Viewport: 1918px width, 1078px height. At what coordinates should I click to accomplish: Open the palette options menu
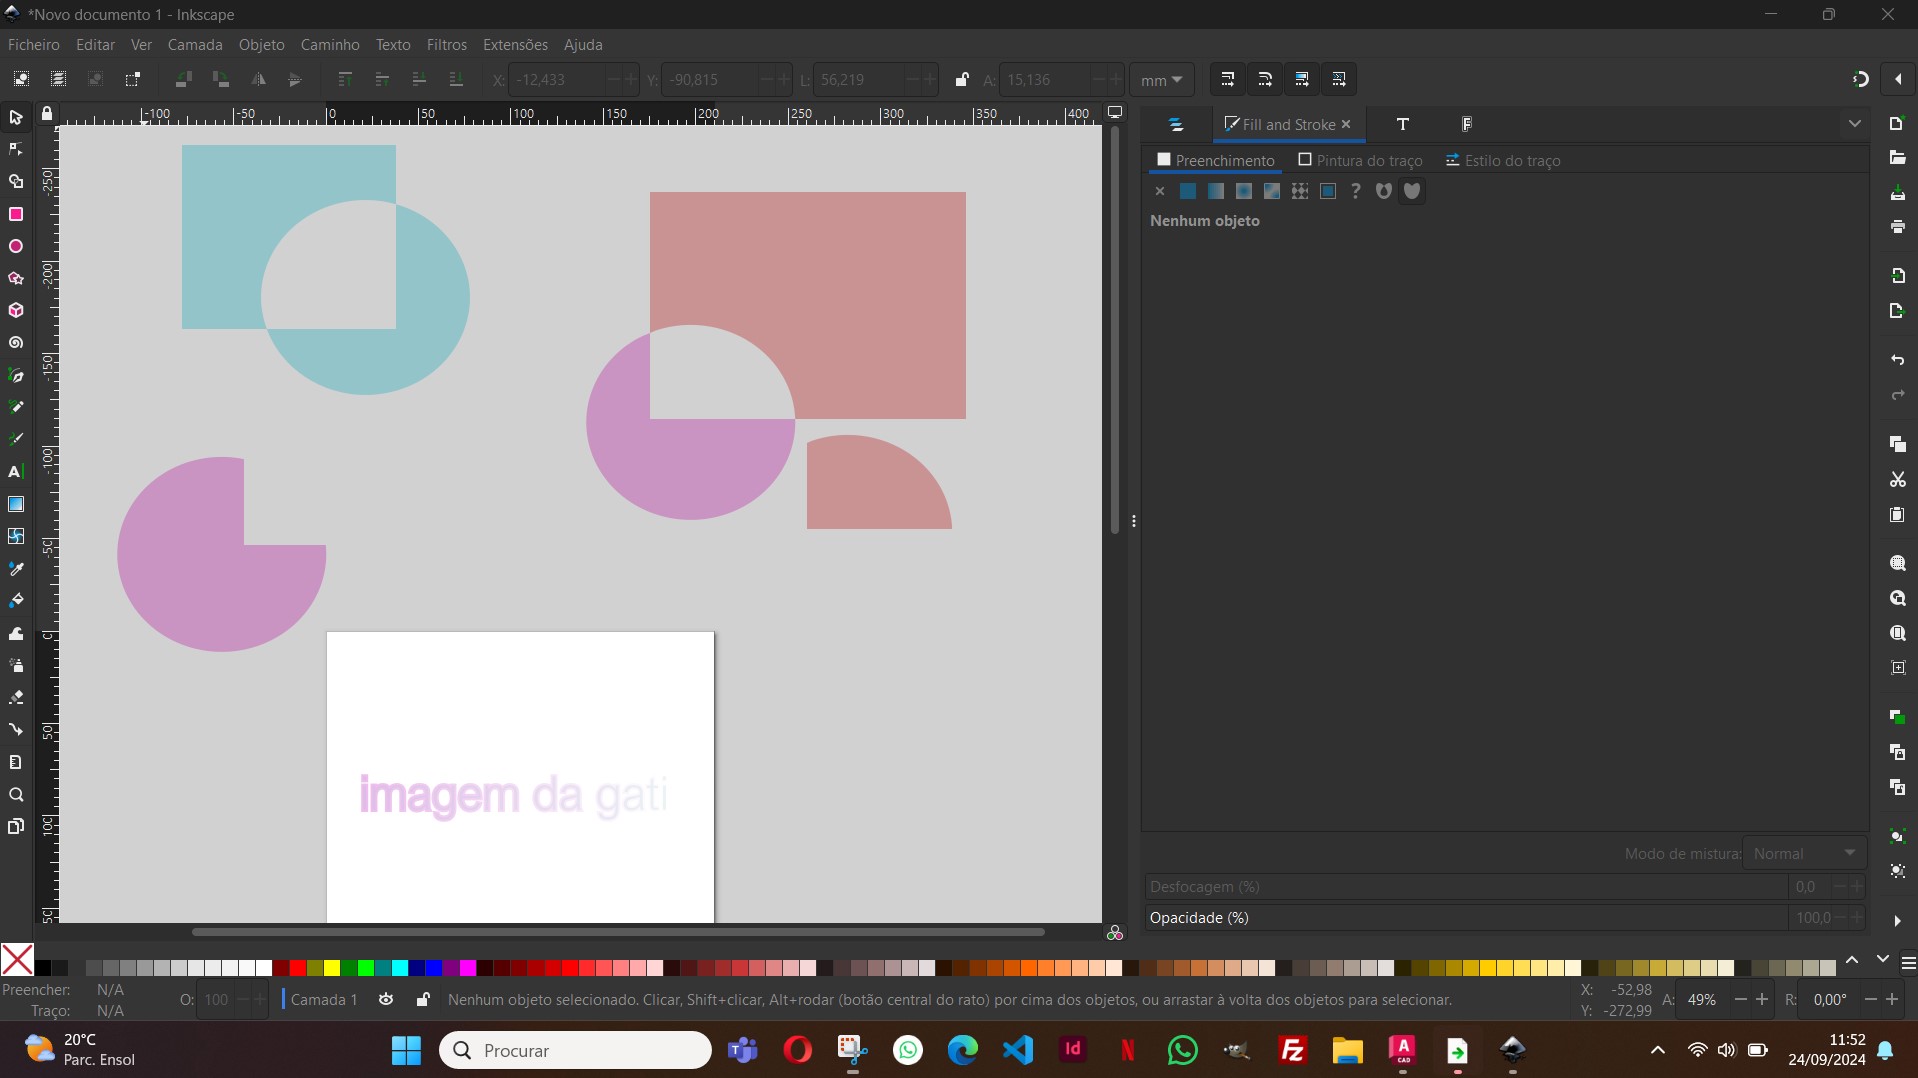point(1908,962)
